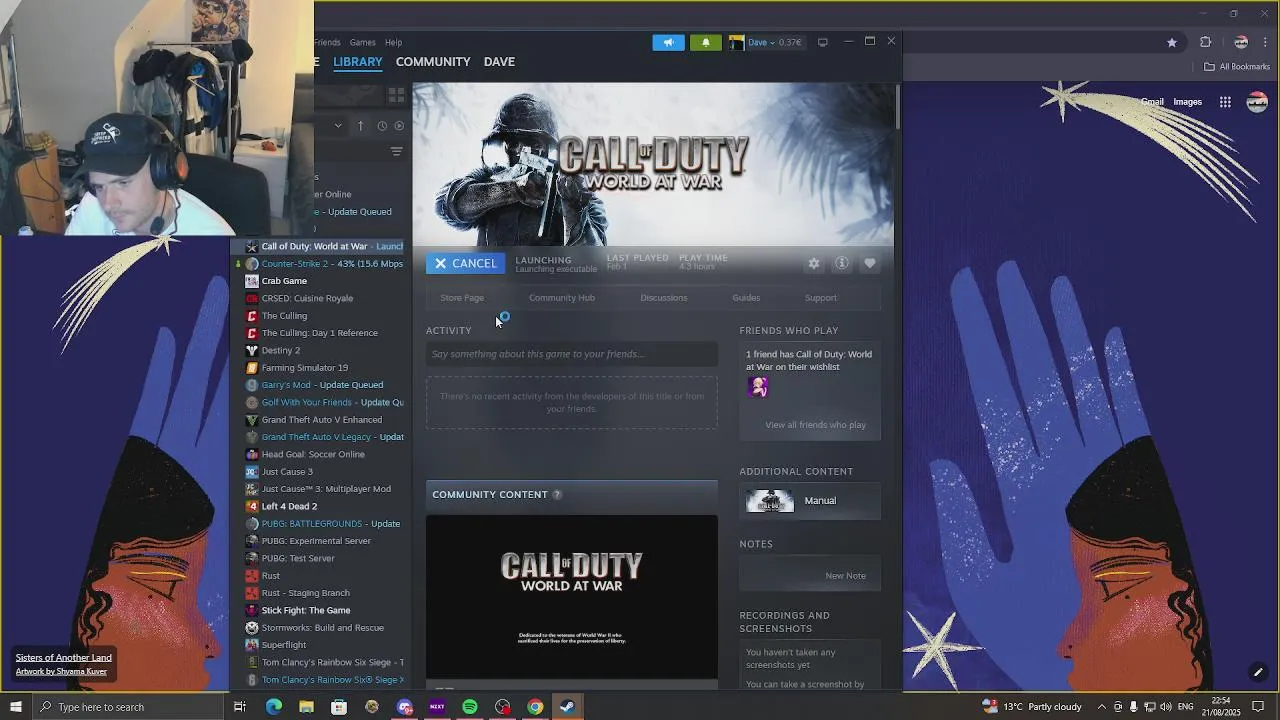
Task: Open Microsoft Store from taskbar
Action: tap(339, 707)
